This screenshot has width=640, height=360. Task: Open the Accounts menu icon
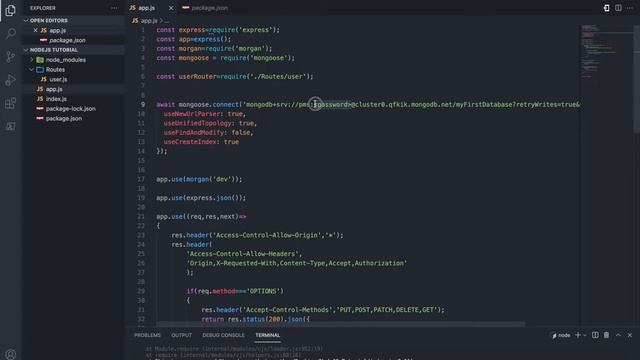coord(11,354)
